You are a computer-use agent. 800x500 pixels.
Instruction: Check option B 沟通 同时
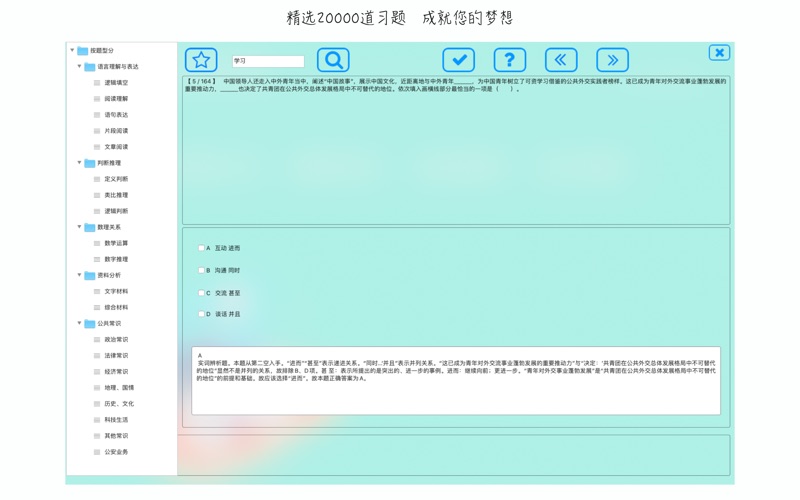point(201,270)
